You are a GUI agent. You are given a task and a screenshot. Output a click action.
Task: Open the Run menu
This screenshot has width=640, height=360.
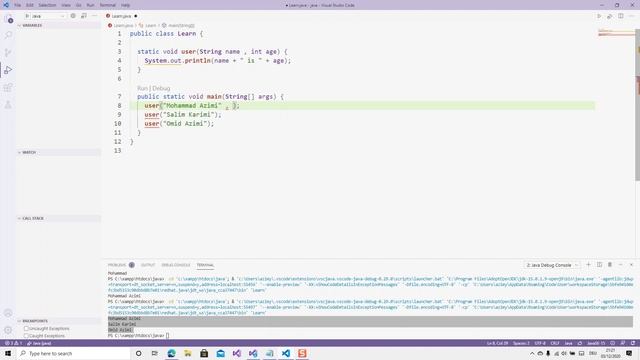(x=90, y=5)
